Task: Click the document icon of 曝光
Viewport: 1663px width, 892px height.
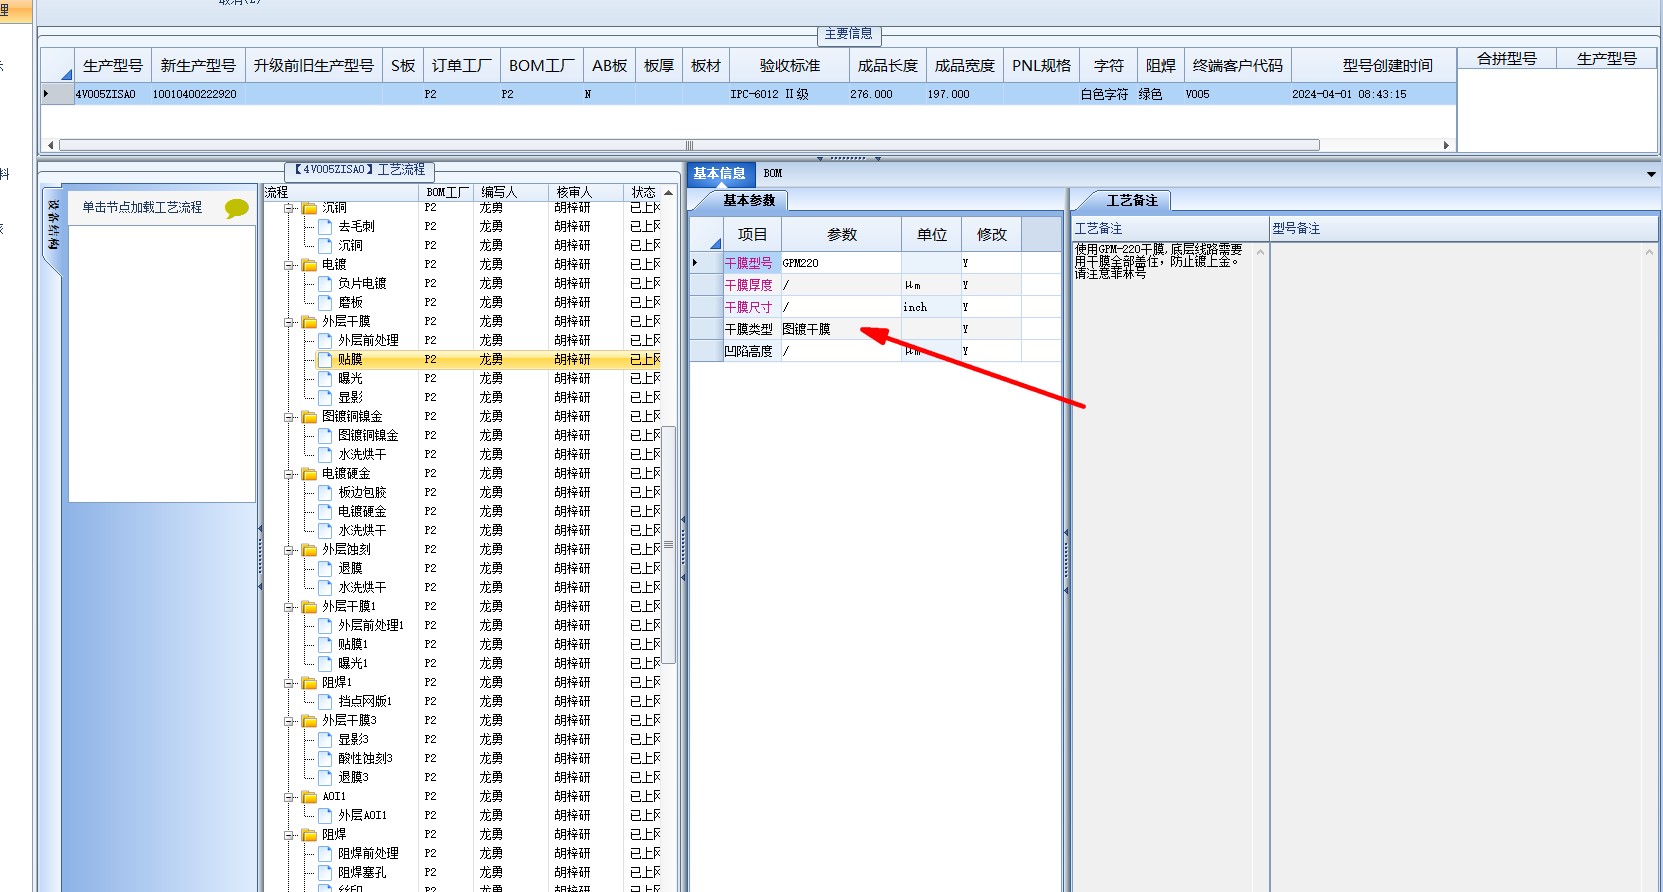Action: (x=325, y=379)
